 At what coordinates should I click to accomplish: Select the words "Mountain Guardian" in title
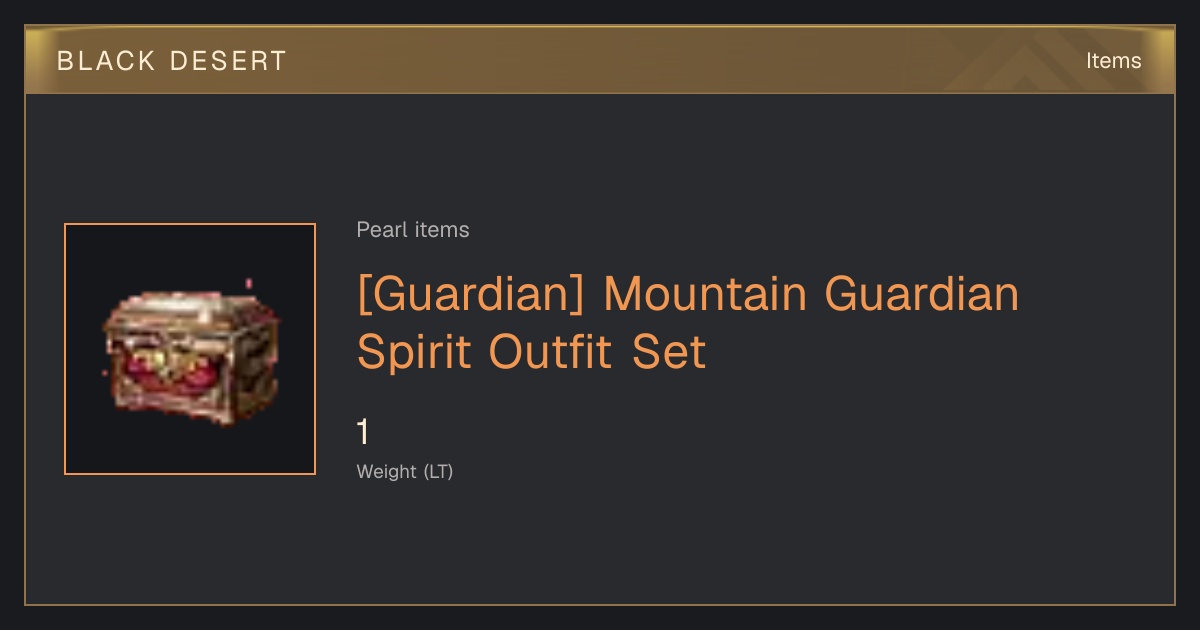(811, 294)
